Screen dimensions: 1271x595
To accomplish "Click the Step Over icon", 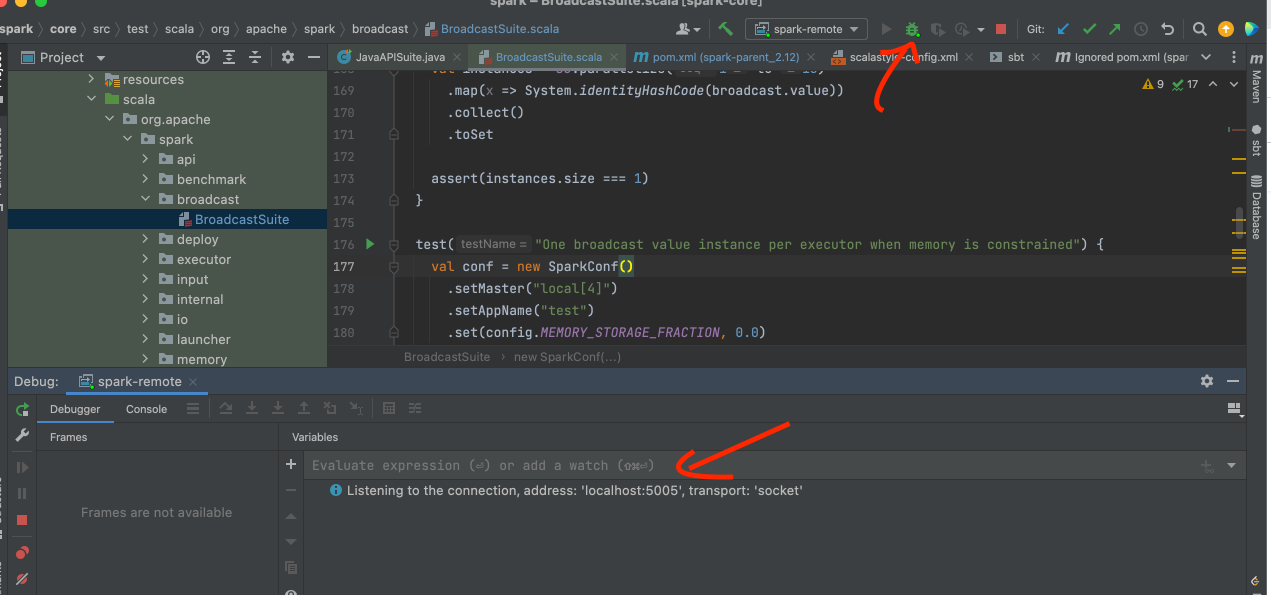I will [x=226, y=409].
